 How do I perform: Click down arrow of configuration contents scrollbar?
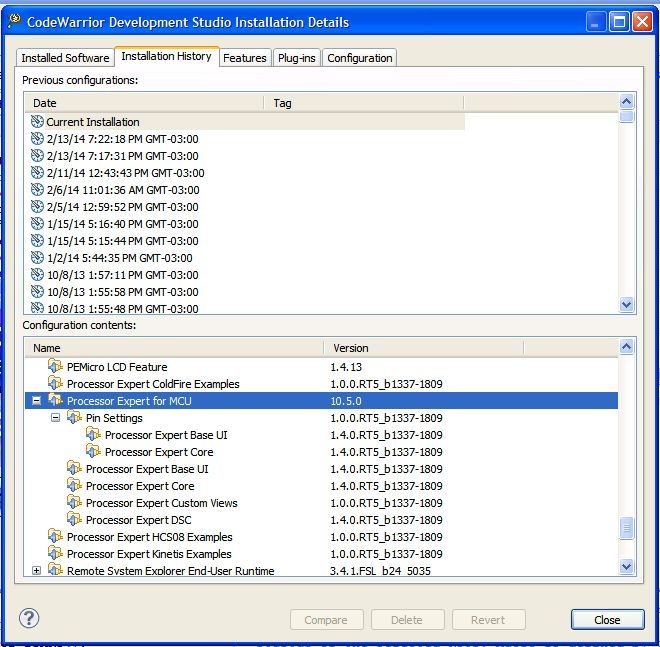click(626, 566)
